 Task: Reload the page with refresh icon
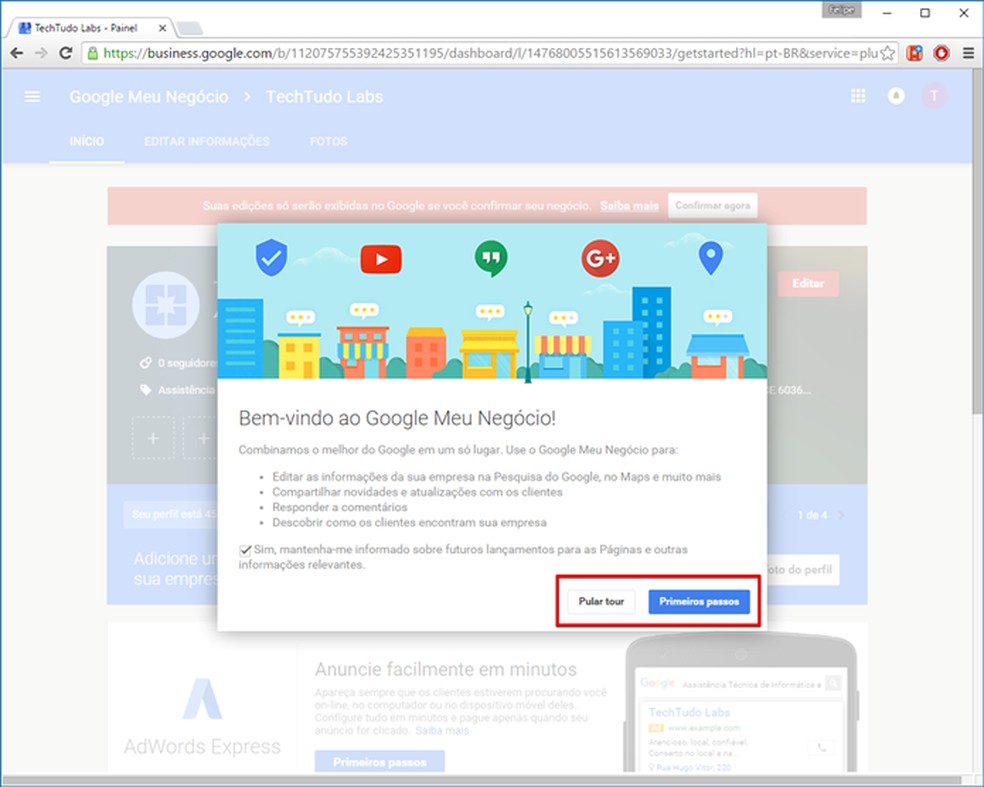65,53
